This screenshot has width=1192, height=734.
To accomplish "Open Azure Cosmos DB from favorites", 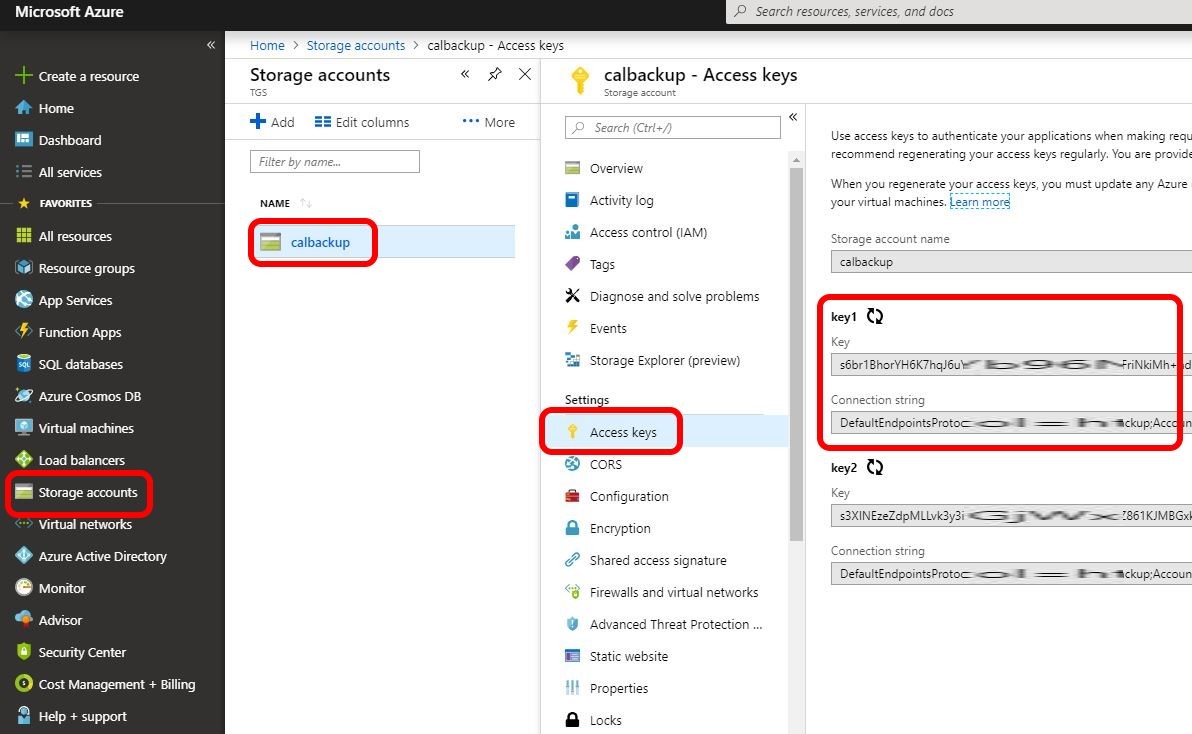I will click(x=89, y=396).
